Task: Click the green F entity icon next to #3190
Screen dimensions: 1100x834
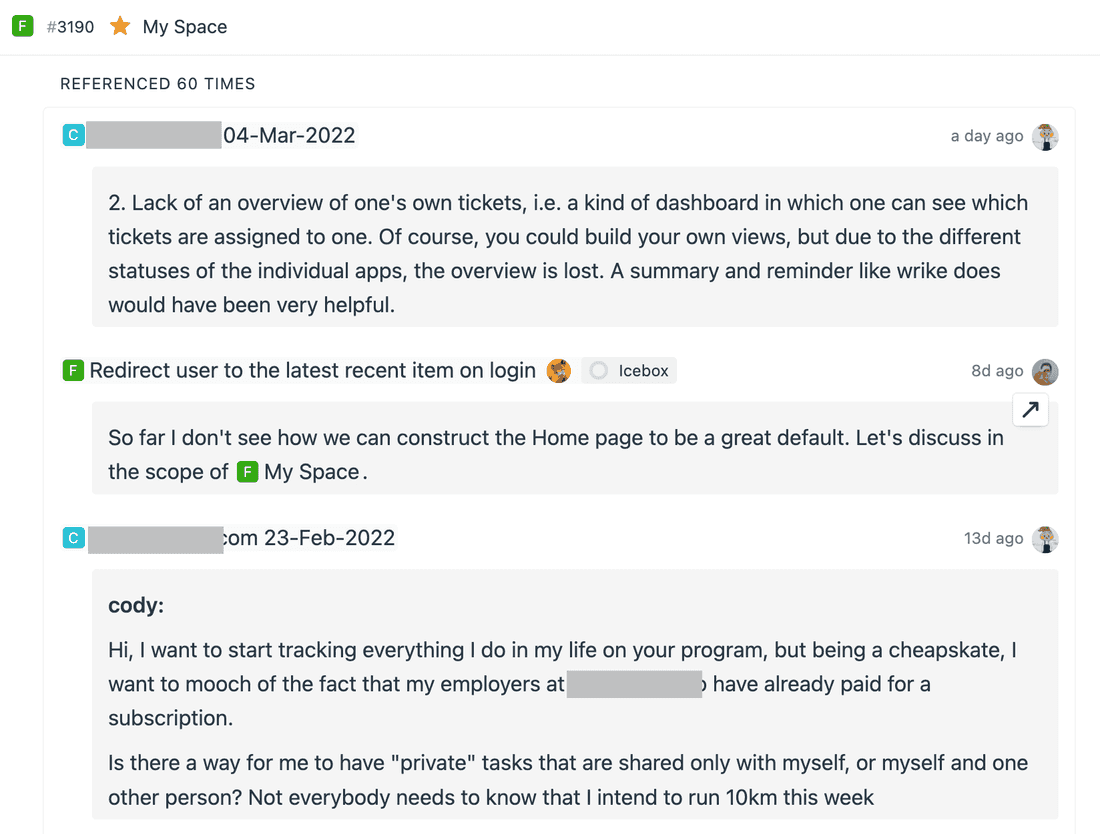Action: pos(22,26)
